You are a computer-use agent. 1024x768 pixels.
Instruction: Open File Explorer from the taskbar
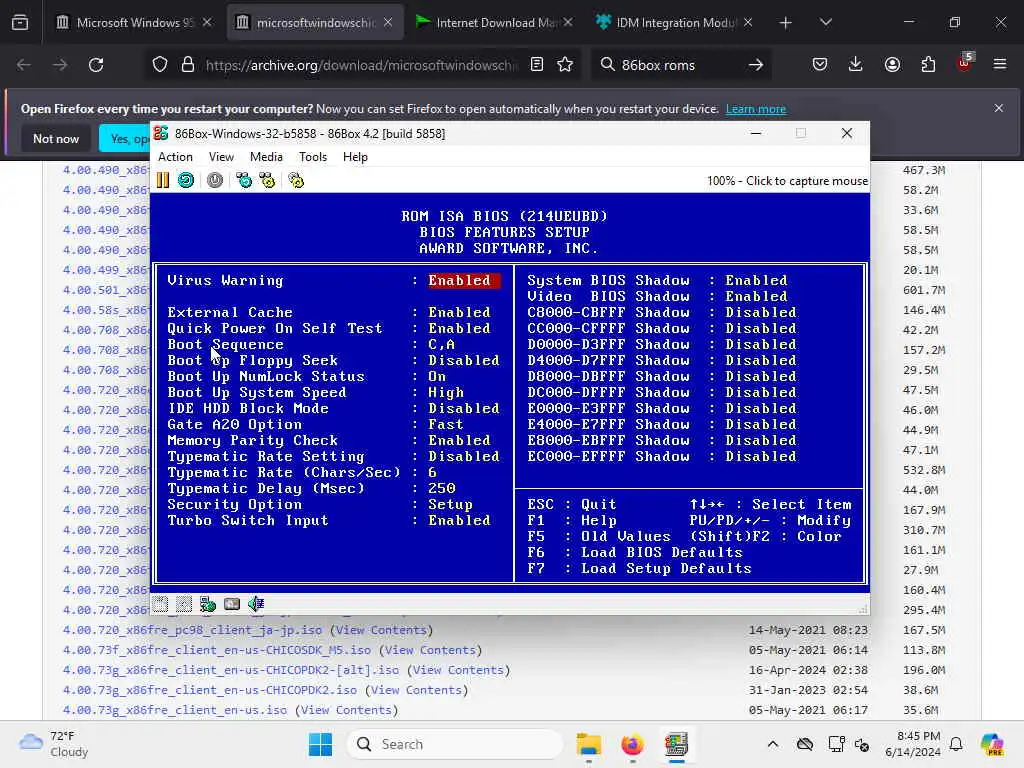(x=588, y=744)
